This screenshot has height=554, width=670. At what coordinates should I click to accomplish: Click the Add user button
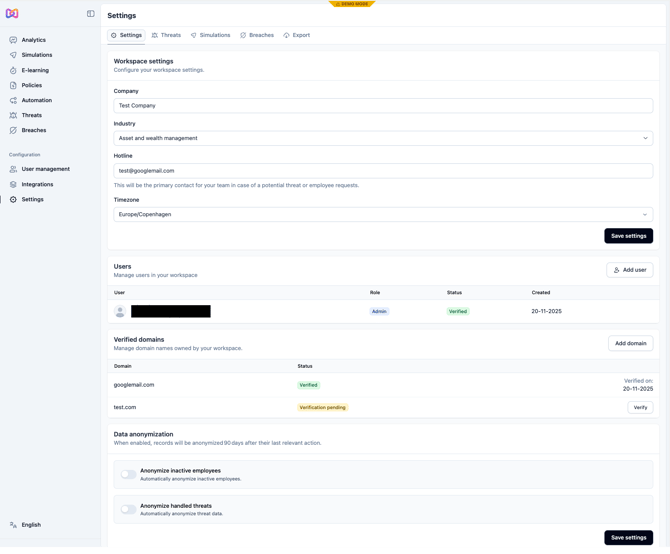point(629,270)
